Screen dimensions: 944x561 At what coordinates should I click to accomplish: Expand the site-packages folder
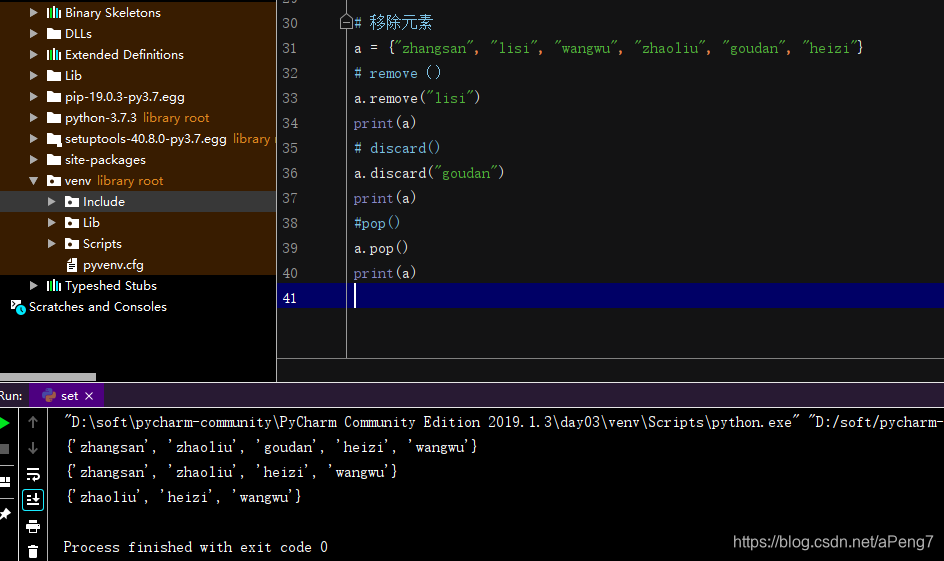34,160
